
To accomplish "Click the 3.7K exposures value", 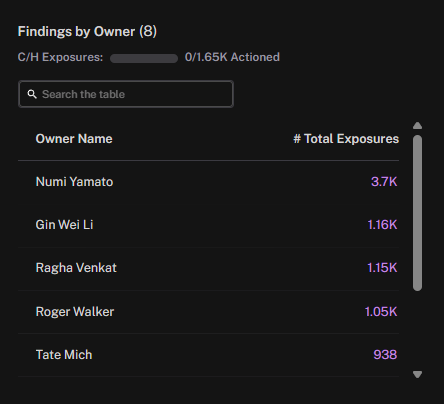I will click(384, 182).
